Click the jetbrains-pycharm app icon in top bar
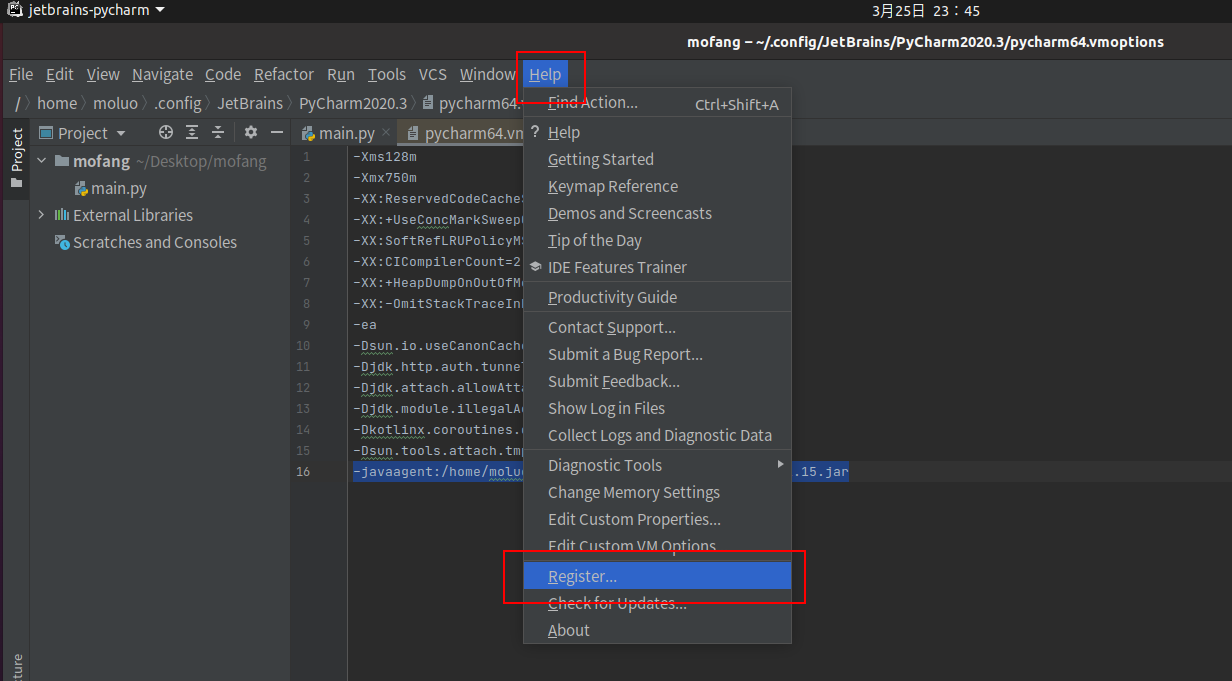The width and height of the screenshot is (1232, 681). [x=15, y=10]
